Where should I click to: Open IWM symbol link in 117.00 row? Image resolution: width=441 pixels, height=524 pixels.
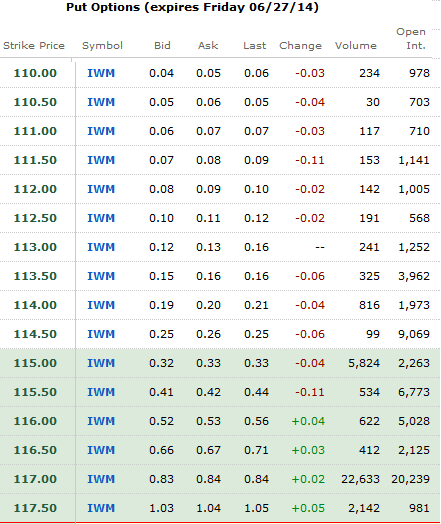pyautogui.click(x=101, y=479)
